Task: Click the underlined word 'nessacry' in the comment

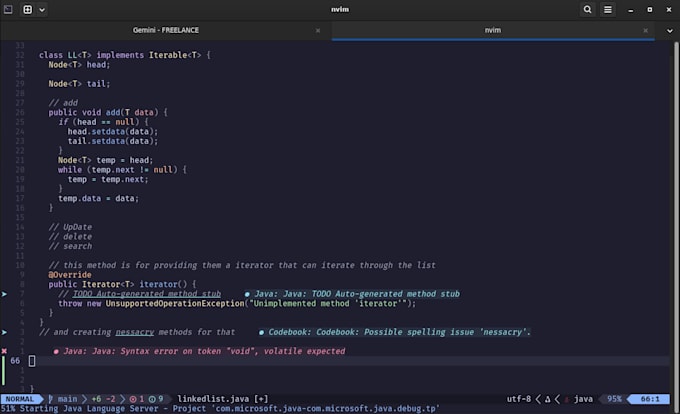Action: pos(134,332)
